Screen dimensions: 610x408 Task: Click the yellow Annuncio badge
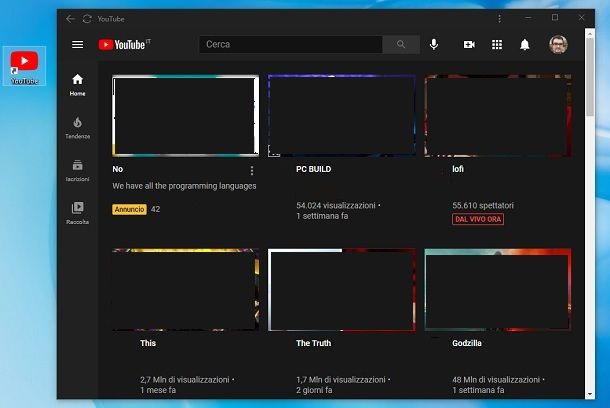point(130,209)
